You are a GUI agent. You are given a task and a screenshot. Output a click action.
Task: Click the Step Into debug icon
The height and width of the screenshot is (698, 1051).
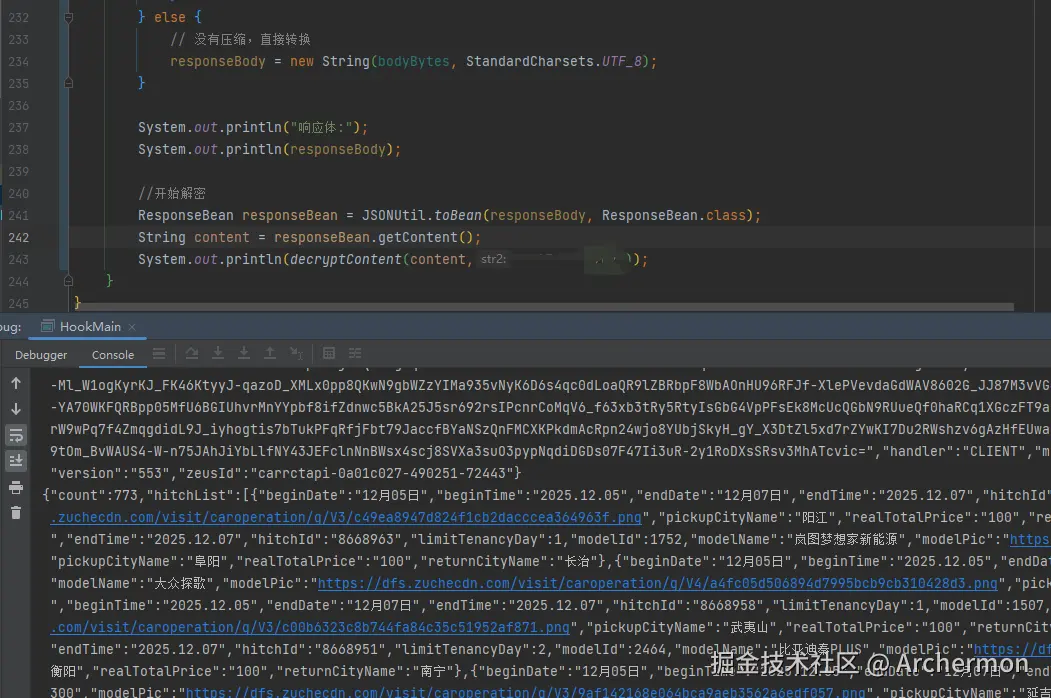tap(218, 353)
